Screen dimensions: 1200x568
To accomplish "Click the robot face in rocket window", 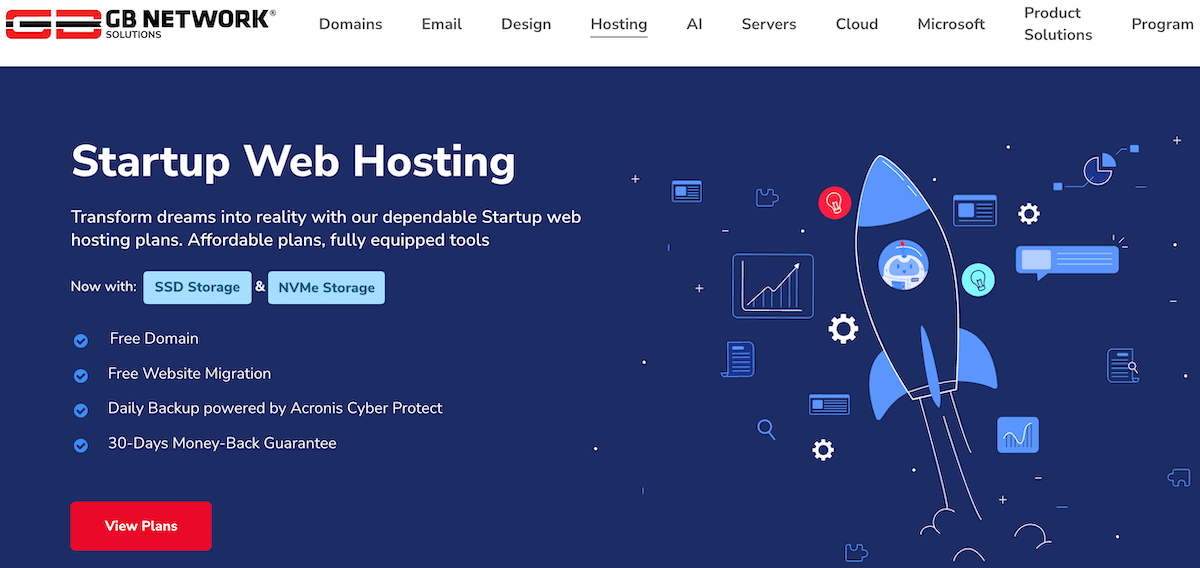I will point(904,265).
